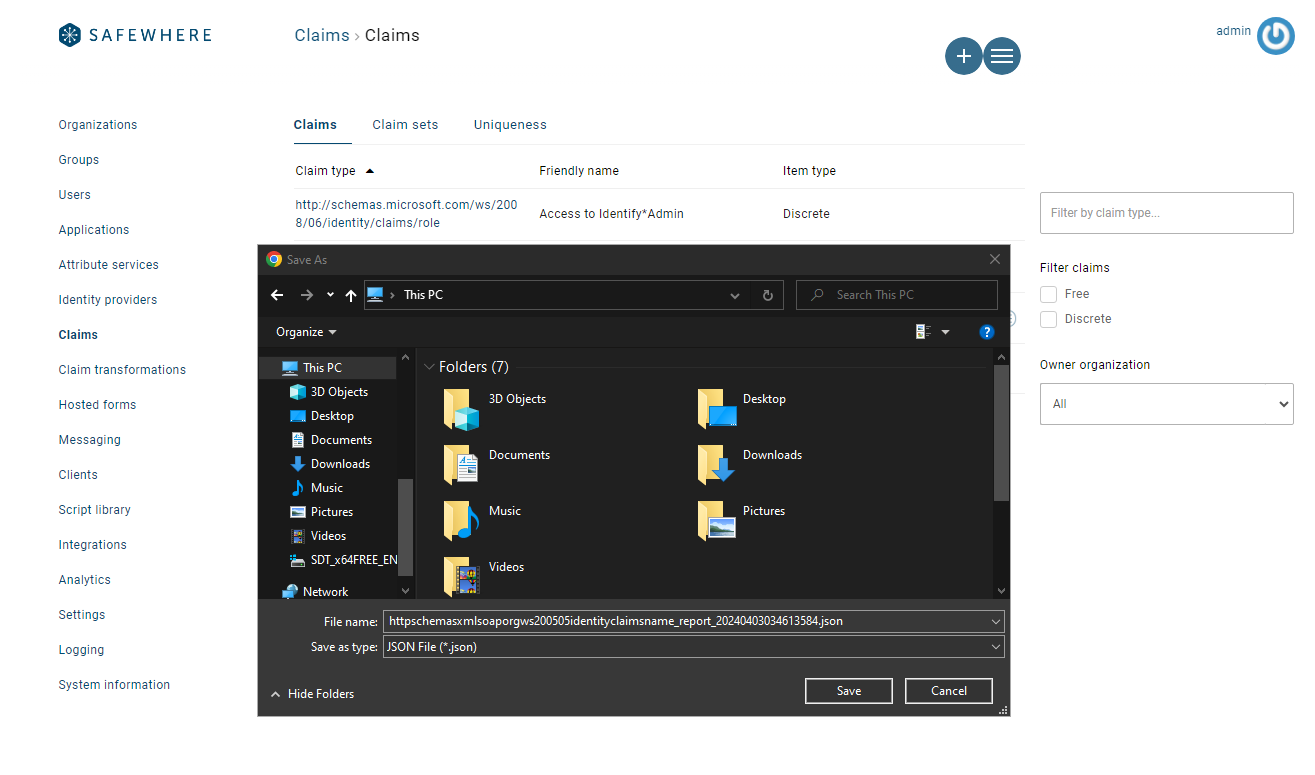The width and height of the screenshot is (1315, 775).
Task: Open the Downloads folder icon in main pane
Action: click(716, 464)
